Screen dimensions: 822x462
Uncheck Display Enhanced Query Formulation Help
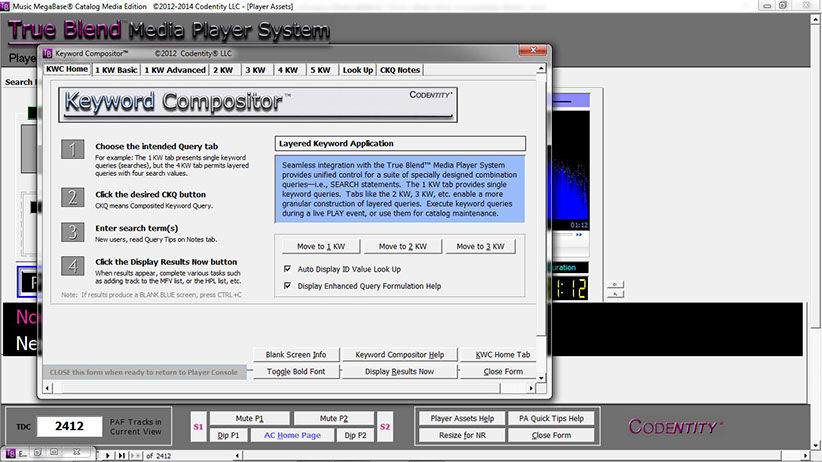pyautogui.click(x=289, y=285)
